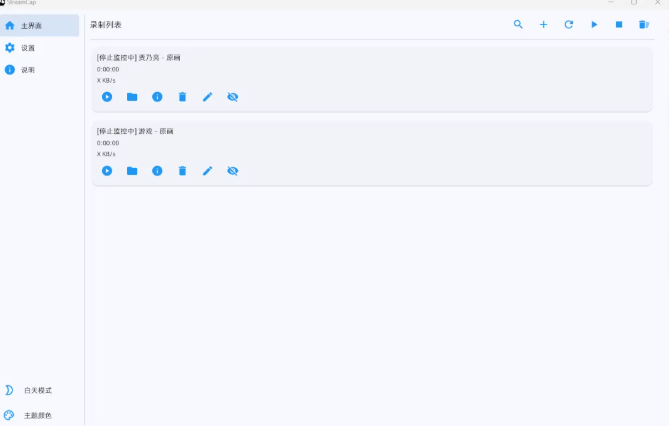The width and height of the screenshot is (669, 426).
Task: Edit the 游戏 recording settings
Action: [x=207, y=171]
